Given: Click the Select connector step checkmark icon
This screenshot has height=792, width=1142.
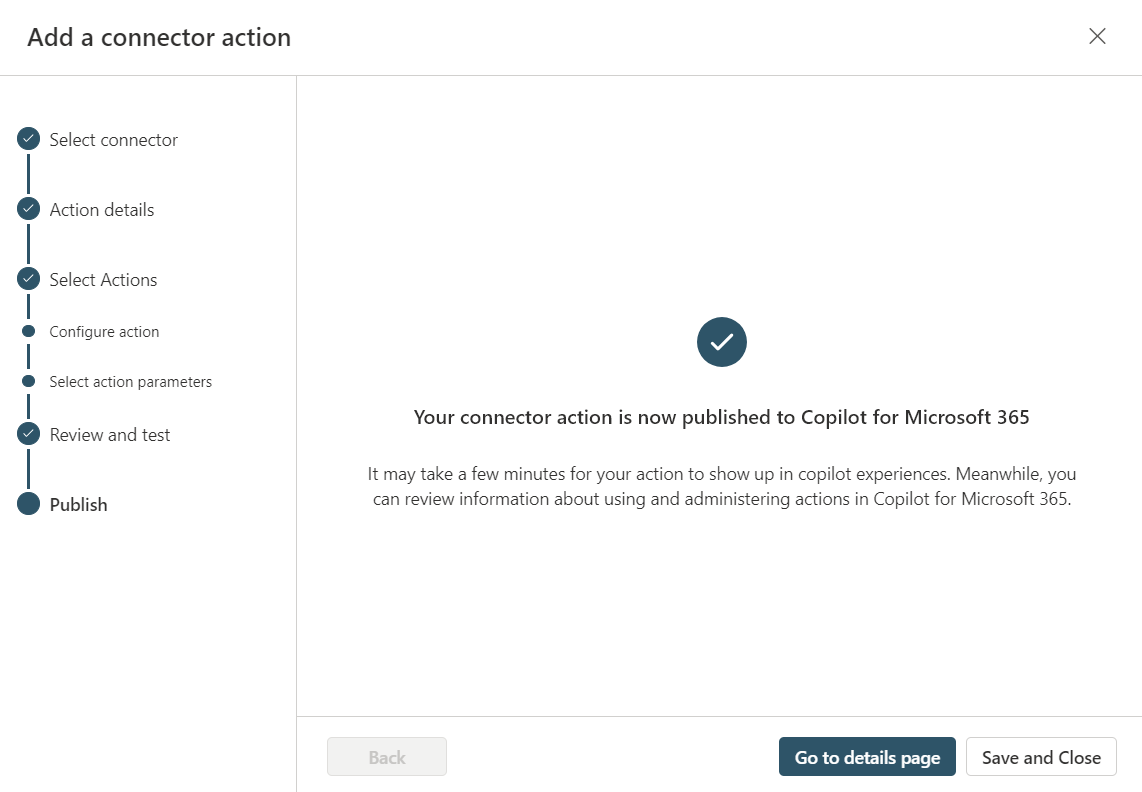Looking at the screenshot, I should coord(28,140).
